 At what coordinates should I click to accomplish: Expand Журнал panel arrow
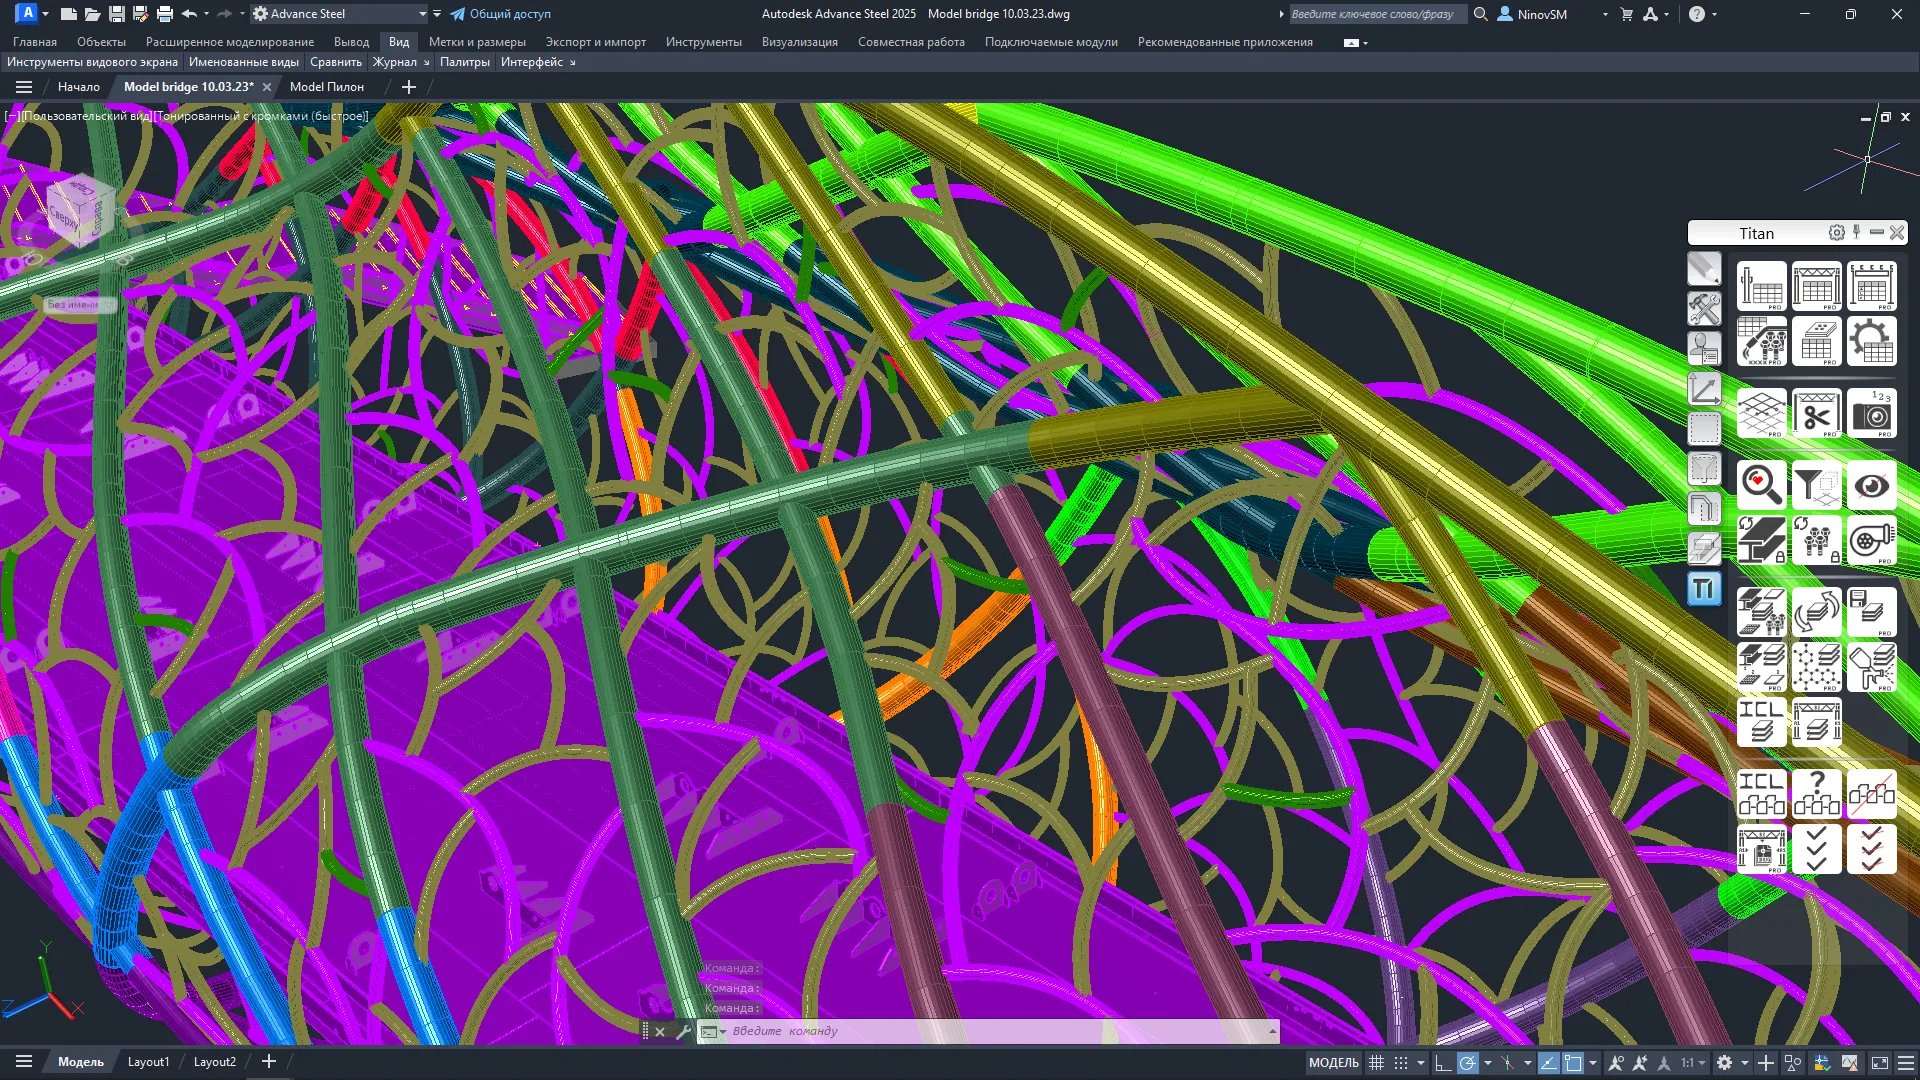427,62
